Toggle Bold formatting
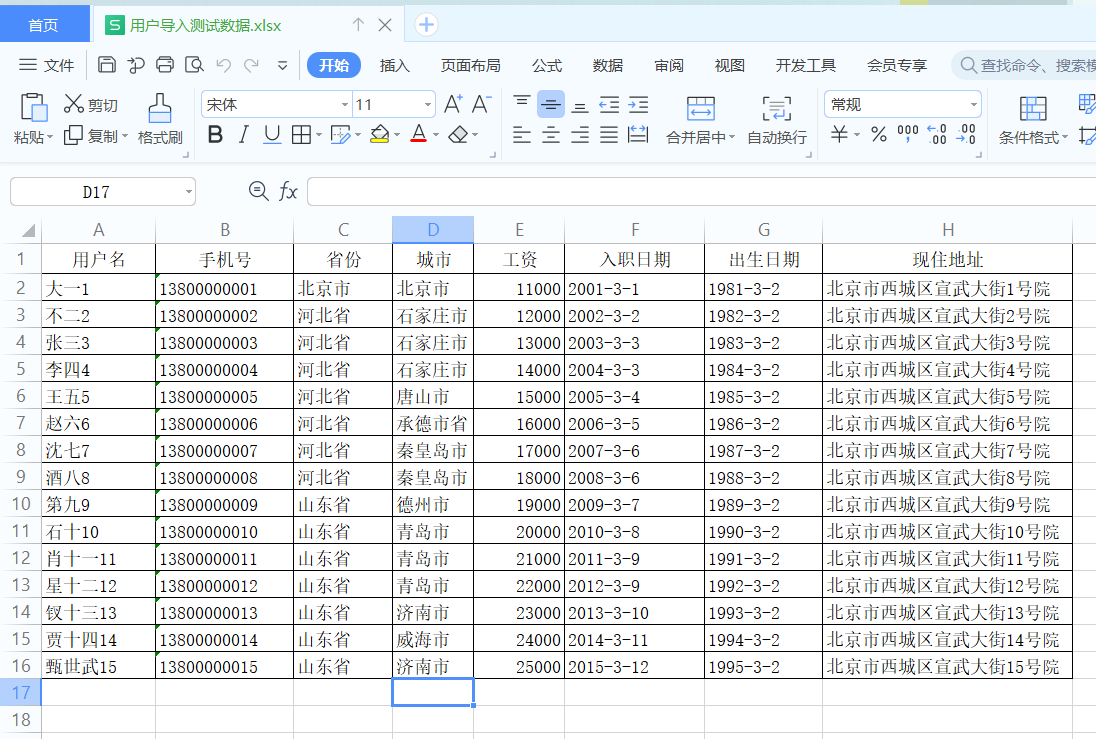 [x=215, y=134]
